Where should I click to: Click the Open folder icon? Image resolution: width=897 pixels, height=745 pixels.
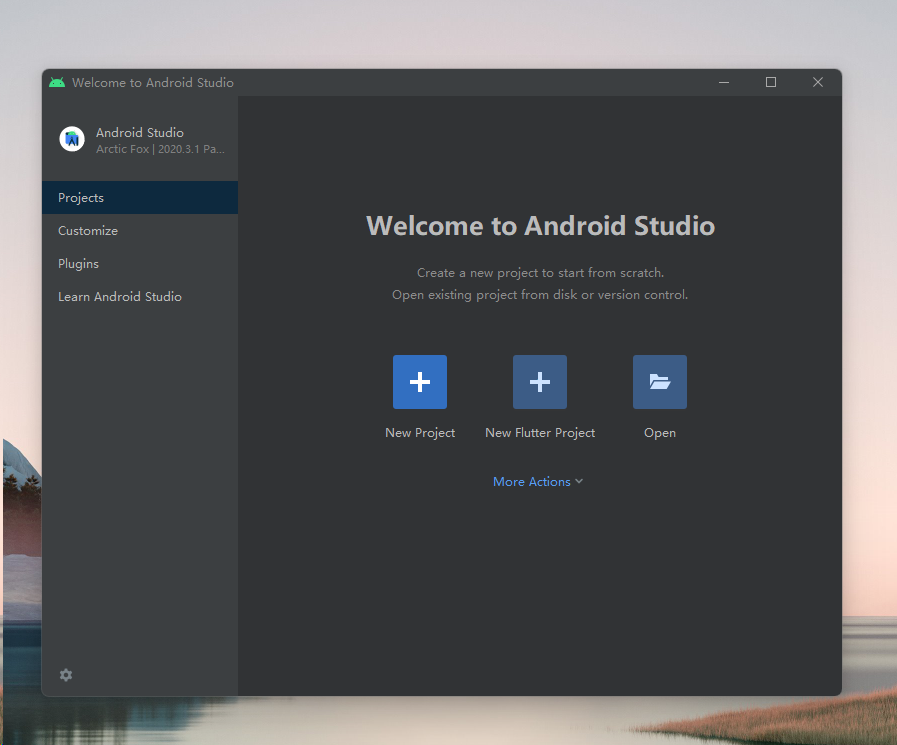click(660, 382)
